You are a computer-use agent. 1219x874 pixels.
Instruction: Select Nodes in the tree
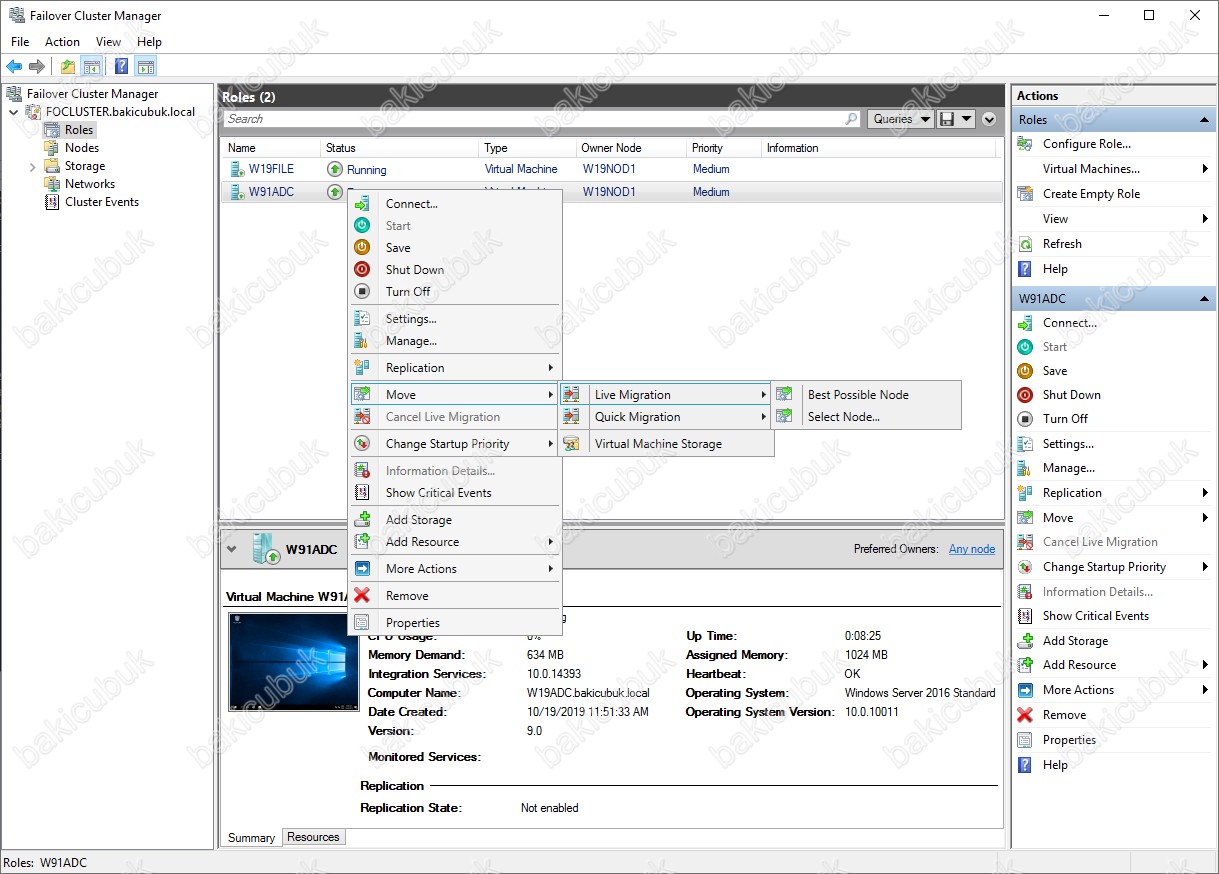(82, 148)
